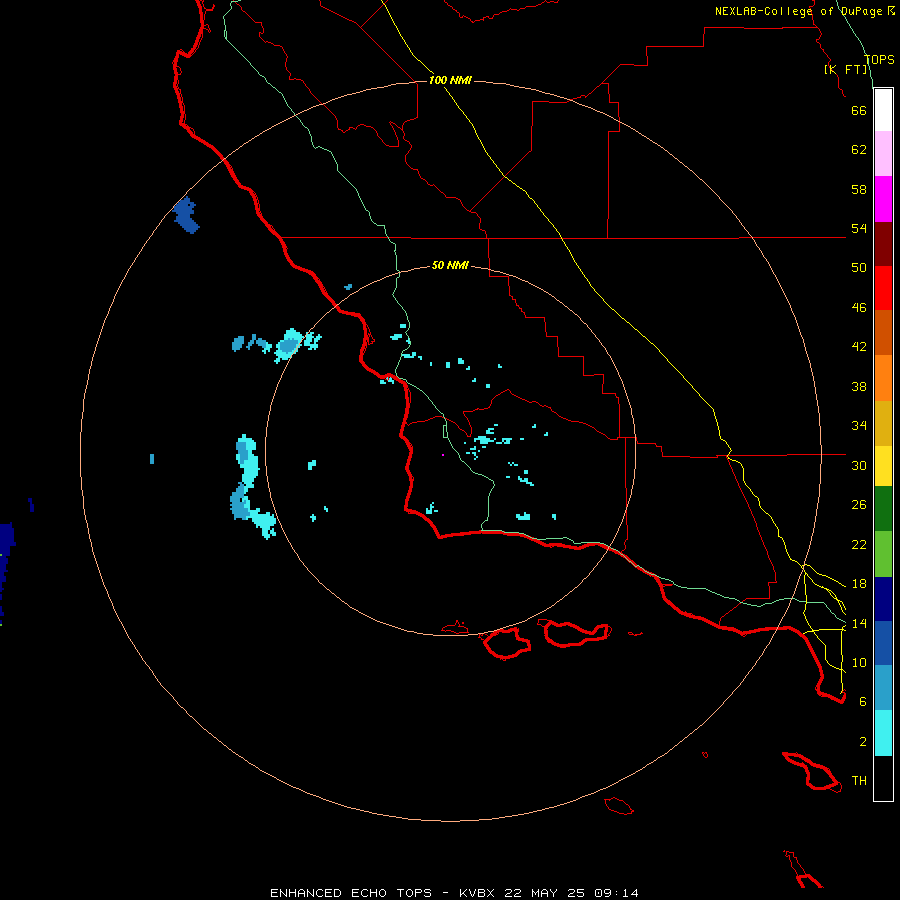Click the legend value '46'
Screen dimensions: 900x900
tap(859, 308)
